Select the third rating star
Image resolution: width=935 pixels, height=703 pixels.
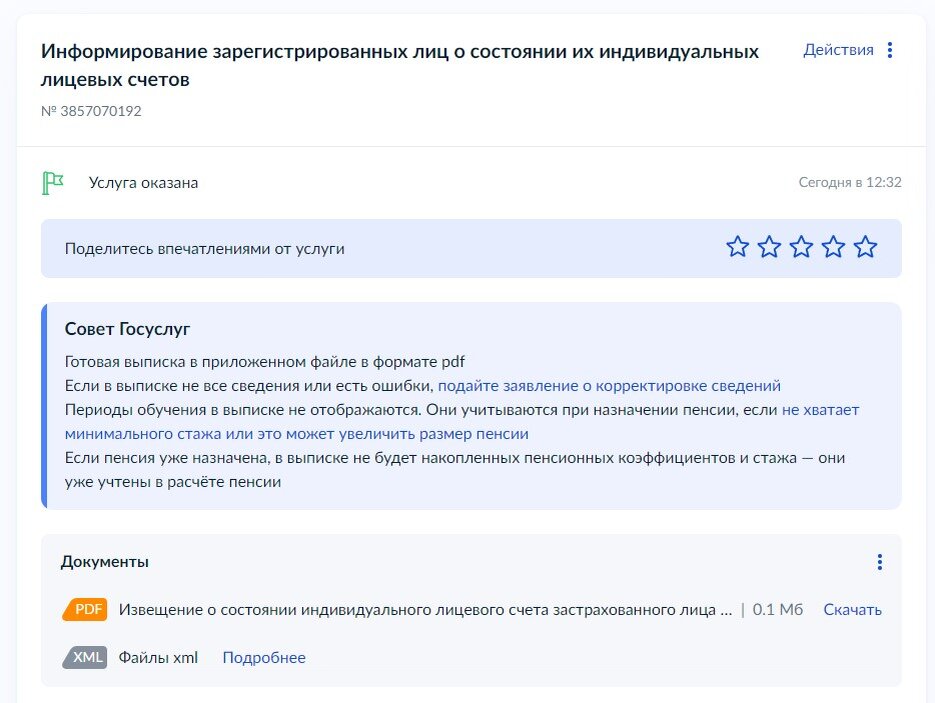(801, 246)
